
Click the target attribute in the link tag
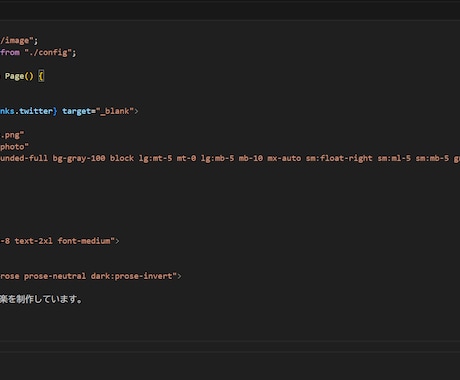coord(76,111)
